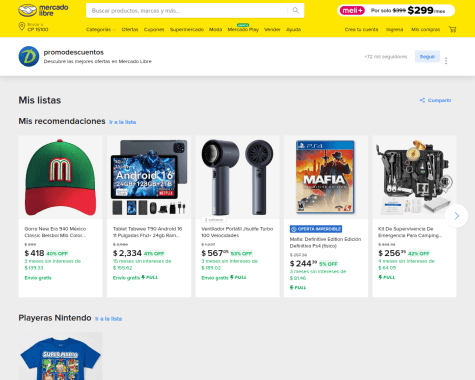The height and width of the screenshot is (380, 475).
Task: Open the Ayuda menu item
Action: click(x=293, y=30)
